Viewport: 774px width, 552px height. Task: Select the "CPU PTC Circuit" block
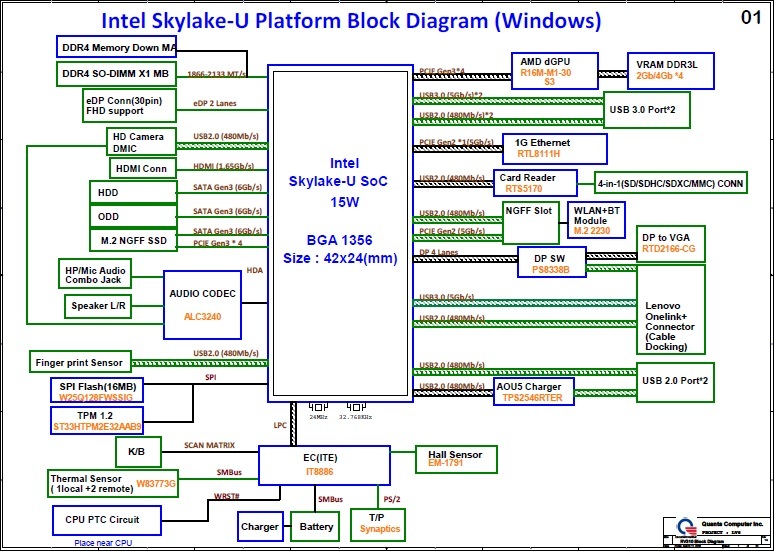click(x=107, y=520)
